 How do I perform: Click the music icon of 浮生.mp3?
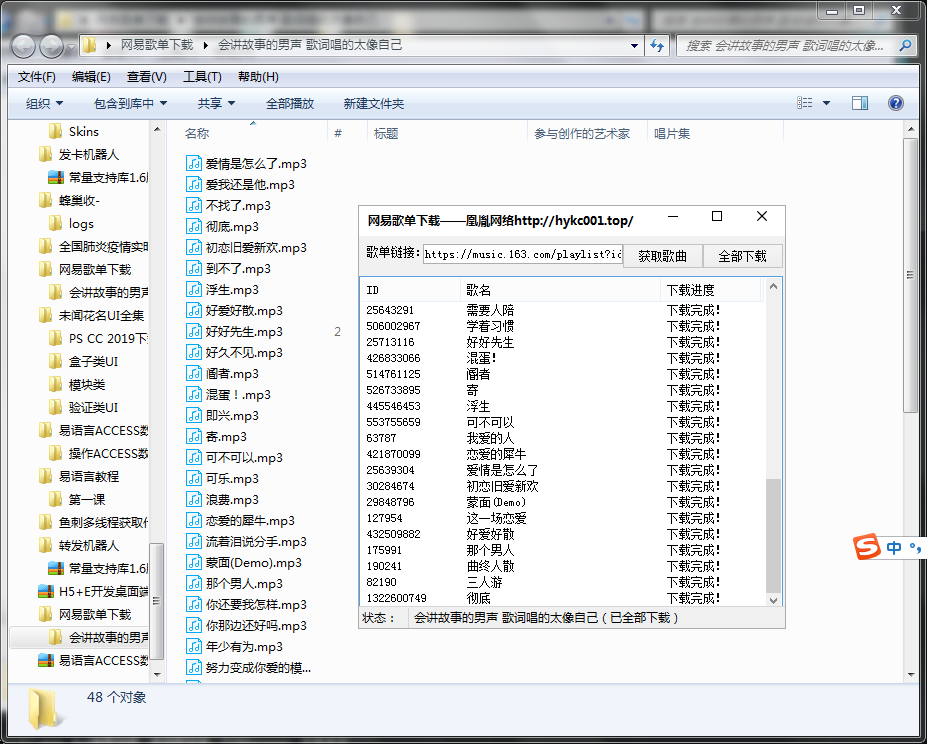194,289
